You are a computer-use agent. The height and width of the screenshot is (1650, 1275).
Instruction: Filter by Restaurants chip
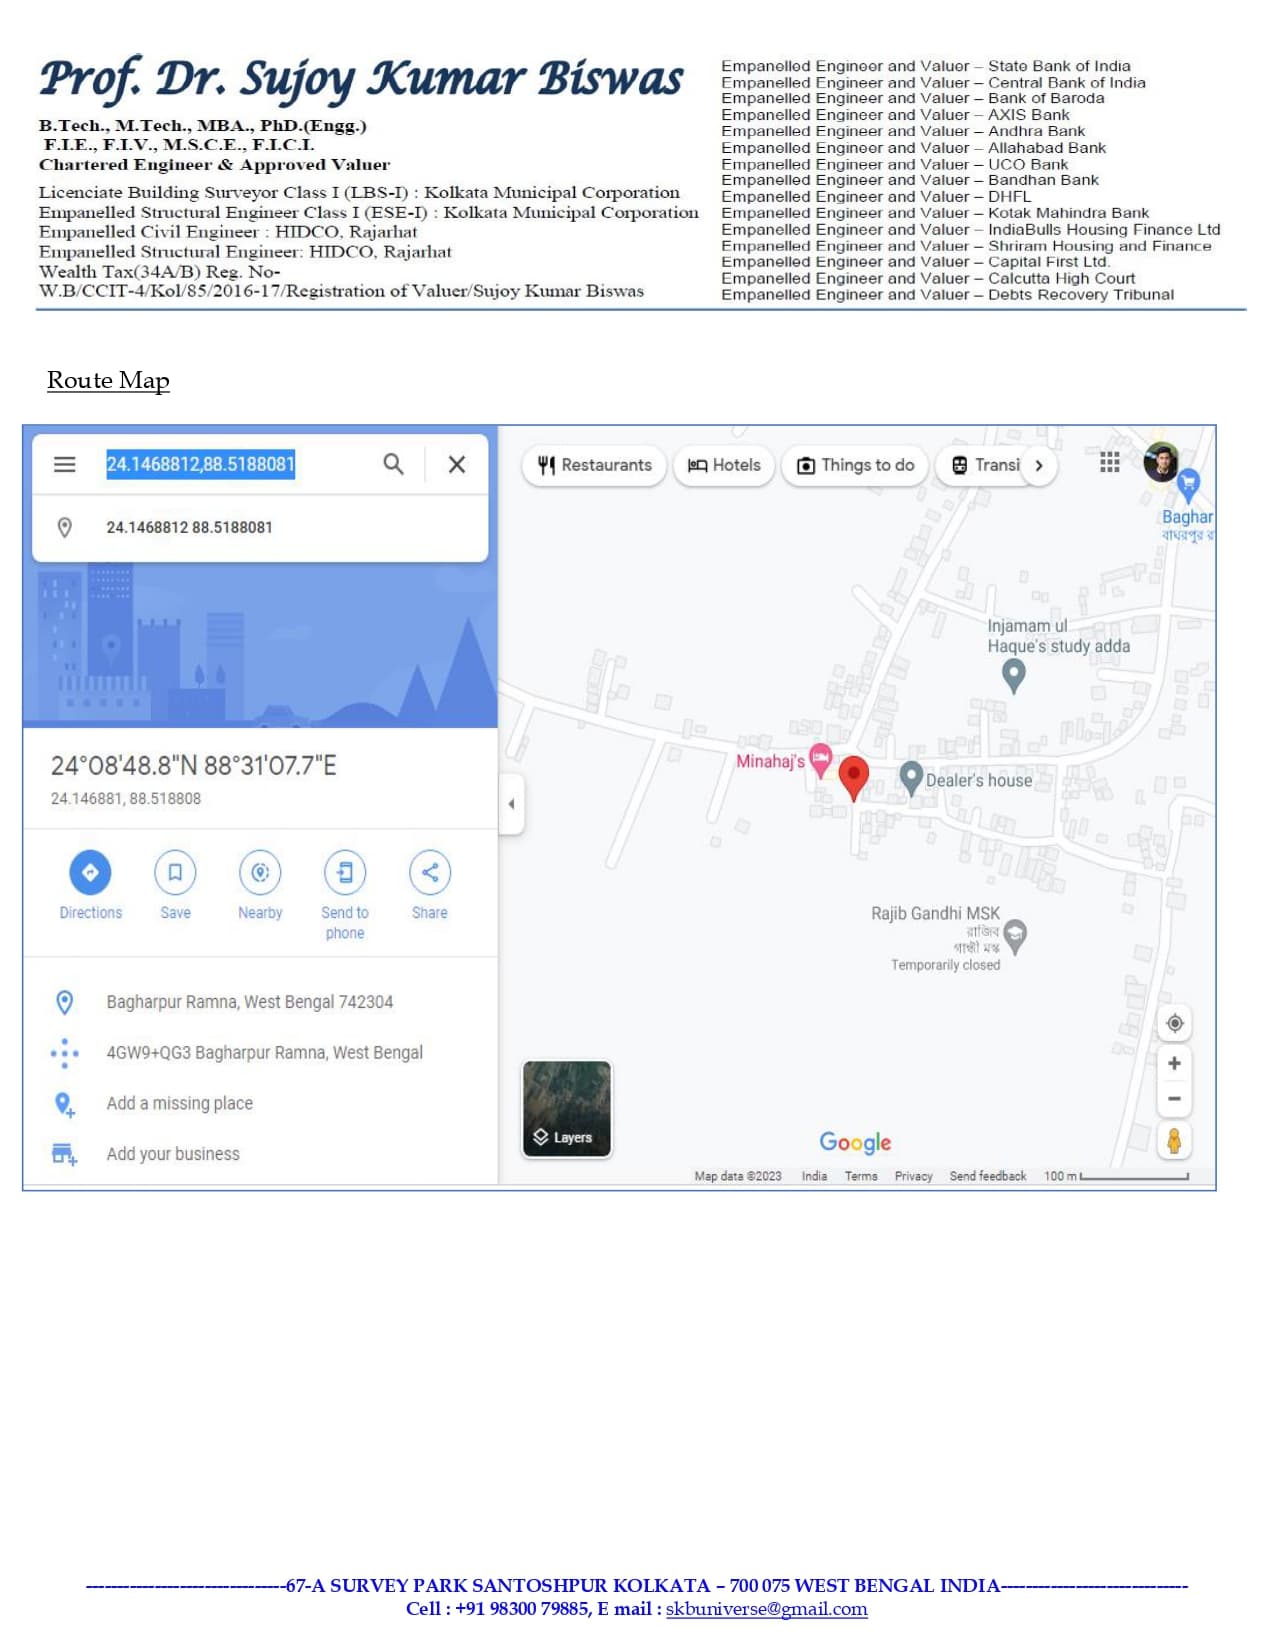(x=594, y=465)
